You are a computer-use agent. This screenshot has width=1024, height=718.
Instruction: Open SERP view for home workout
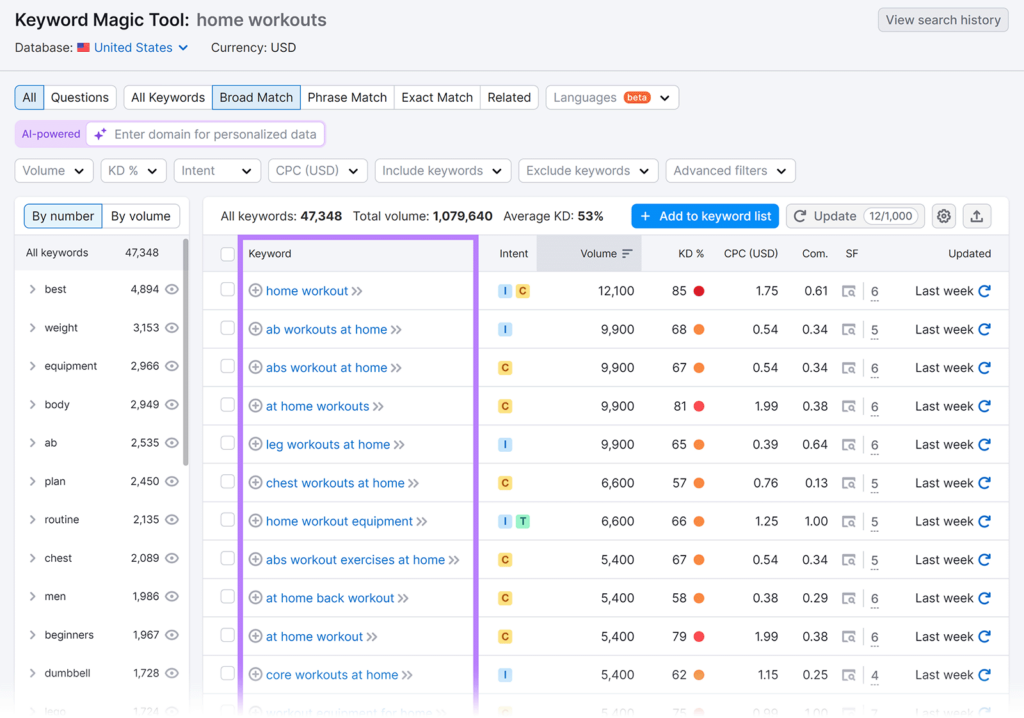tap(848, 291)
